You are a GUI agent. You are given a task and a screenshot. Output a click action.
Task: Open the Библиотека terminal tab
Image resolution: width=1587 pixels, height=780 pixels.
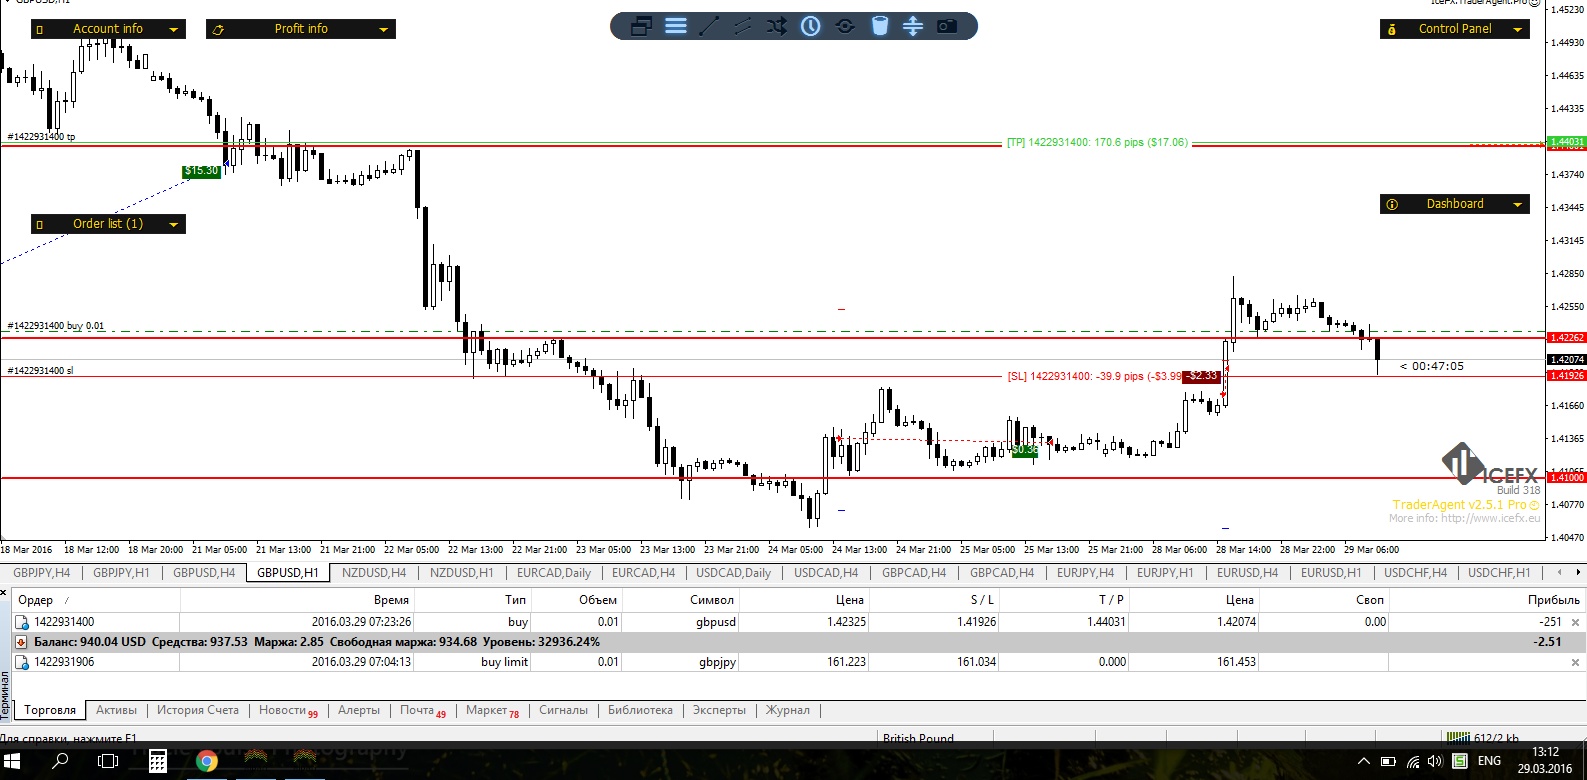640,710
